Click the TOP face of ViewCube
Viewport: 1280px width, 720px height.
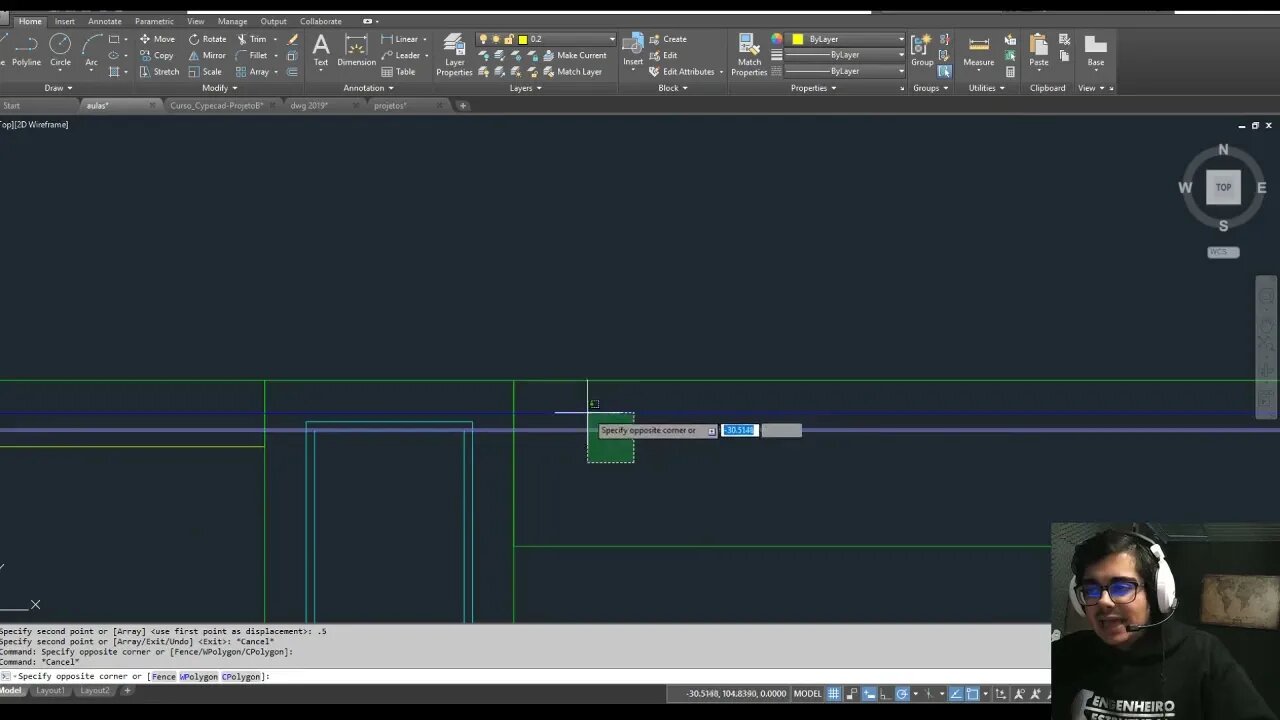1223,187
